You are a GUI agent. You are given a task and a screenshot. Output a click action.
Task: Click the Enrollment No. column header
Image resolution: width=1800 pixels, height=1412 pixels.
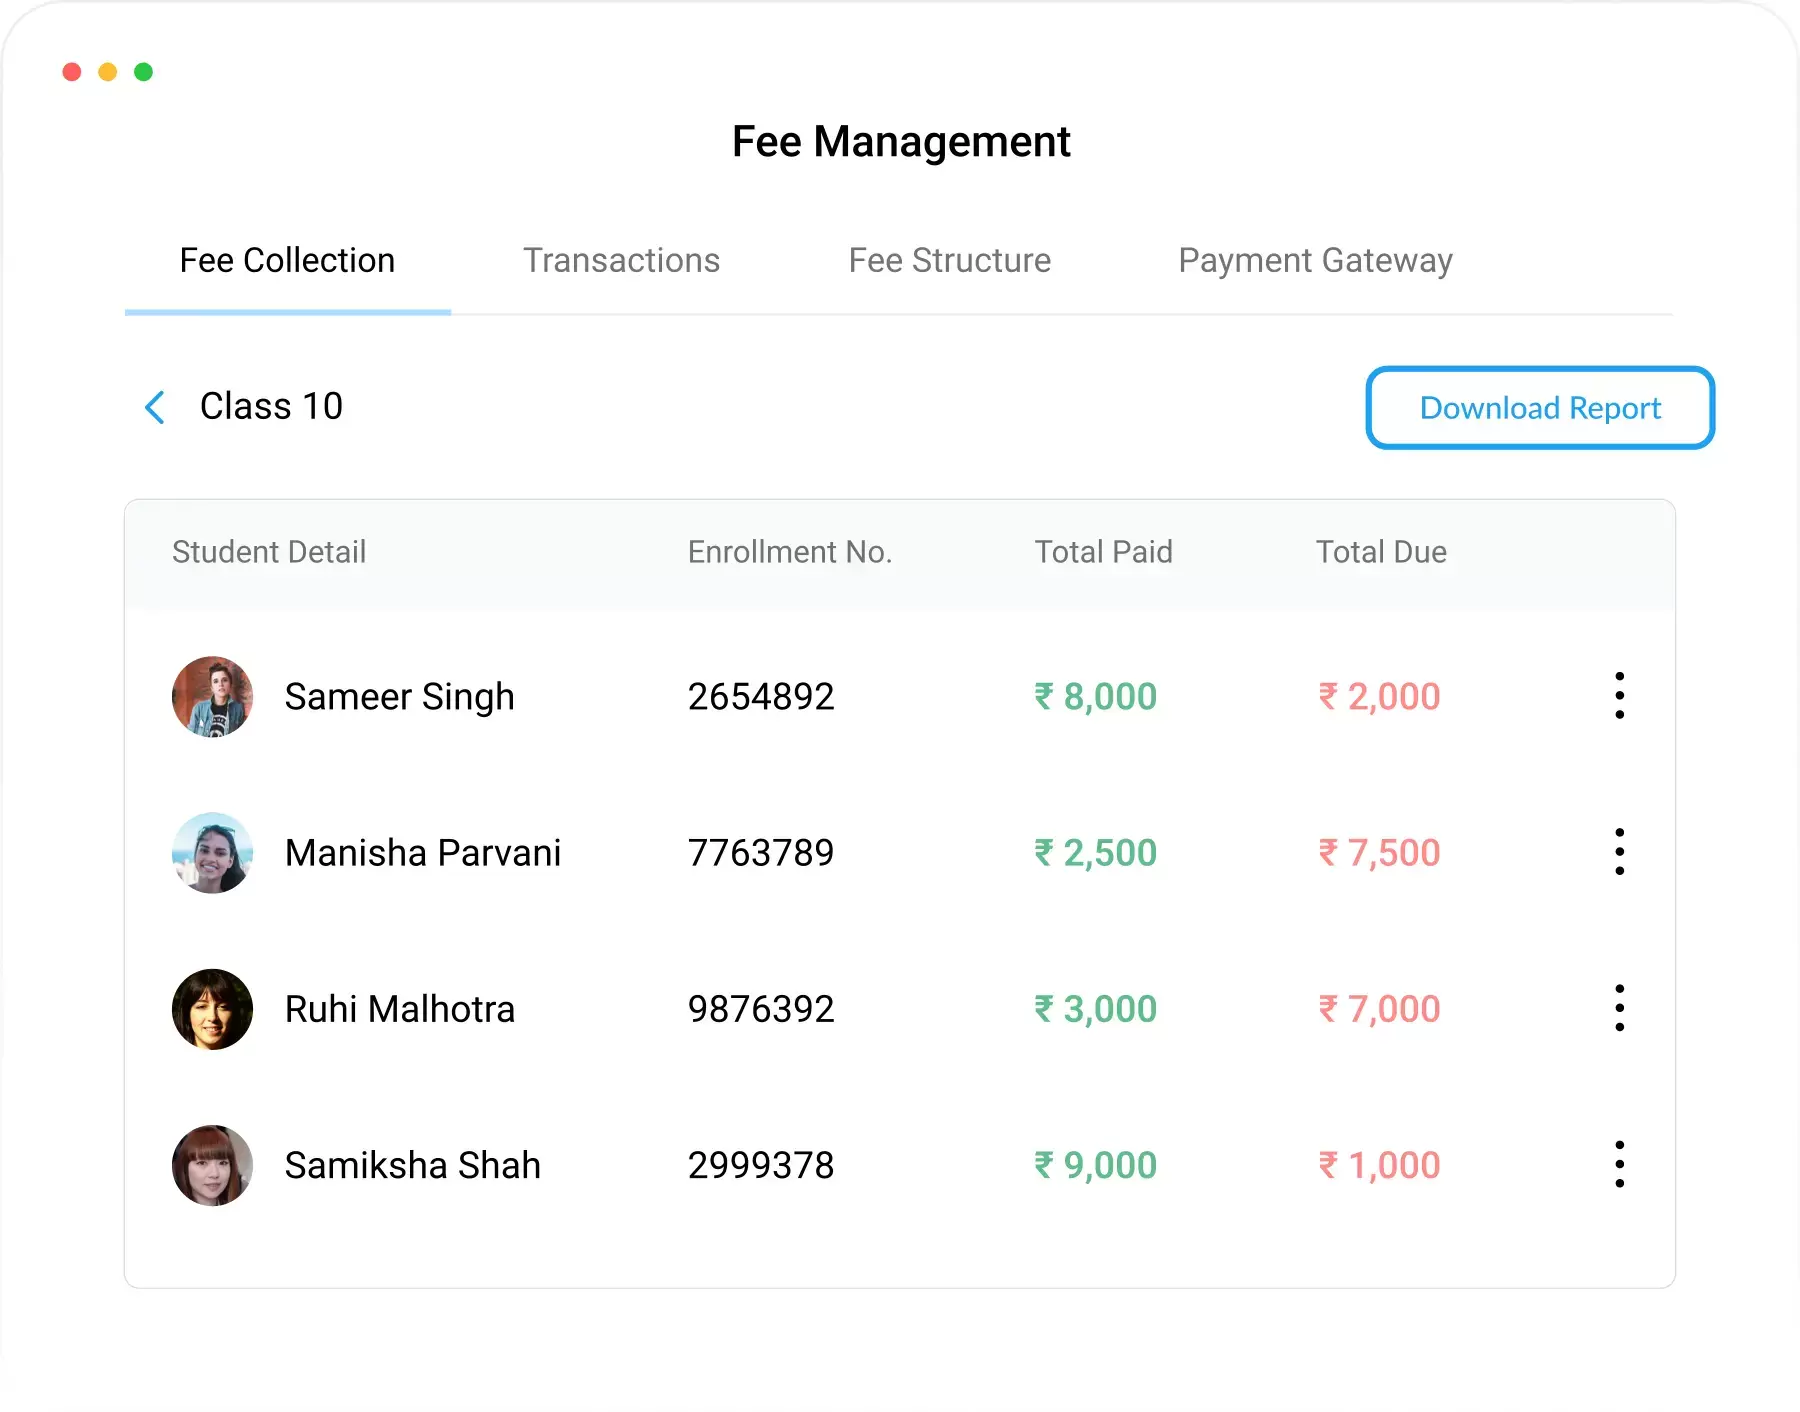tap(789, 552)
